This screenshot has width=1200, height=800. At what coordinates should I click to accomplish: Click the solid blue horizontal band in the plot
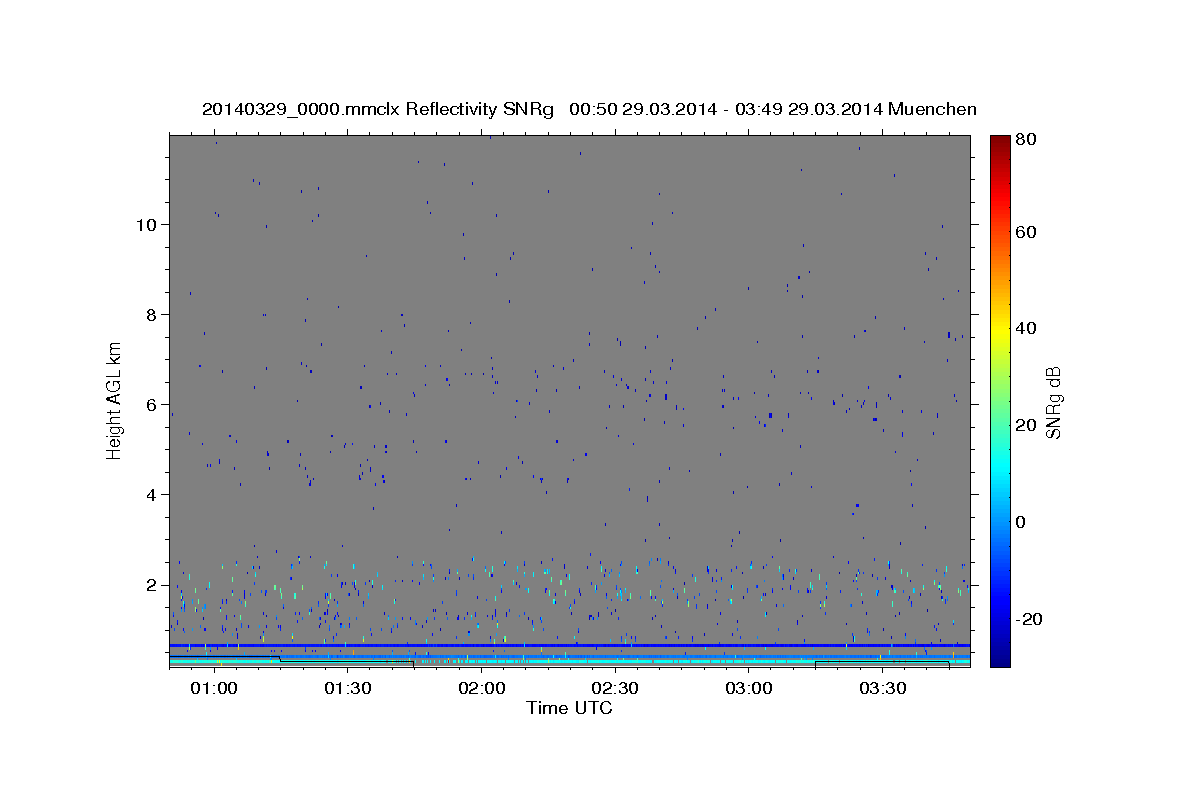(x=570, y=646)
